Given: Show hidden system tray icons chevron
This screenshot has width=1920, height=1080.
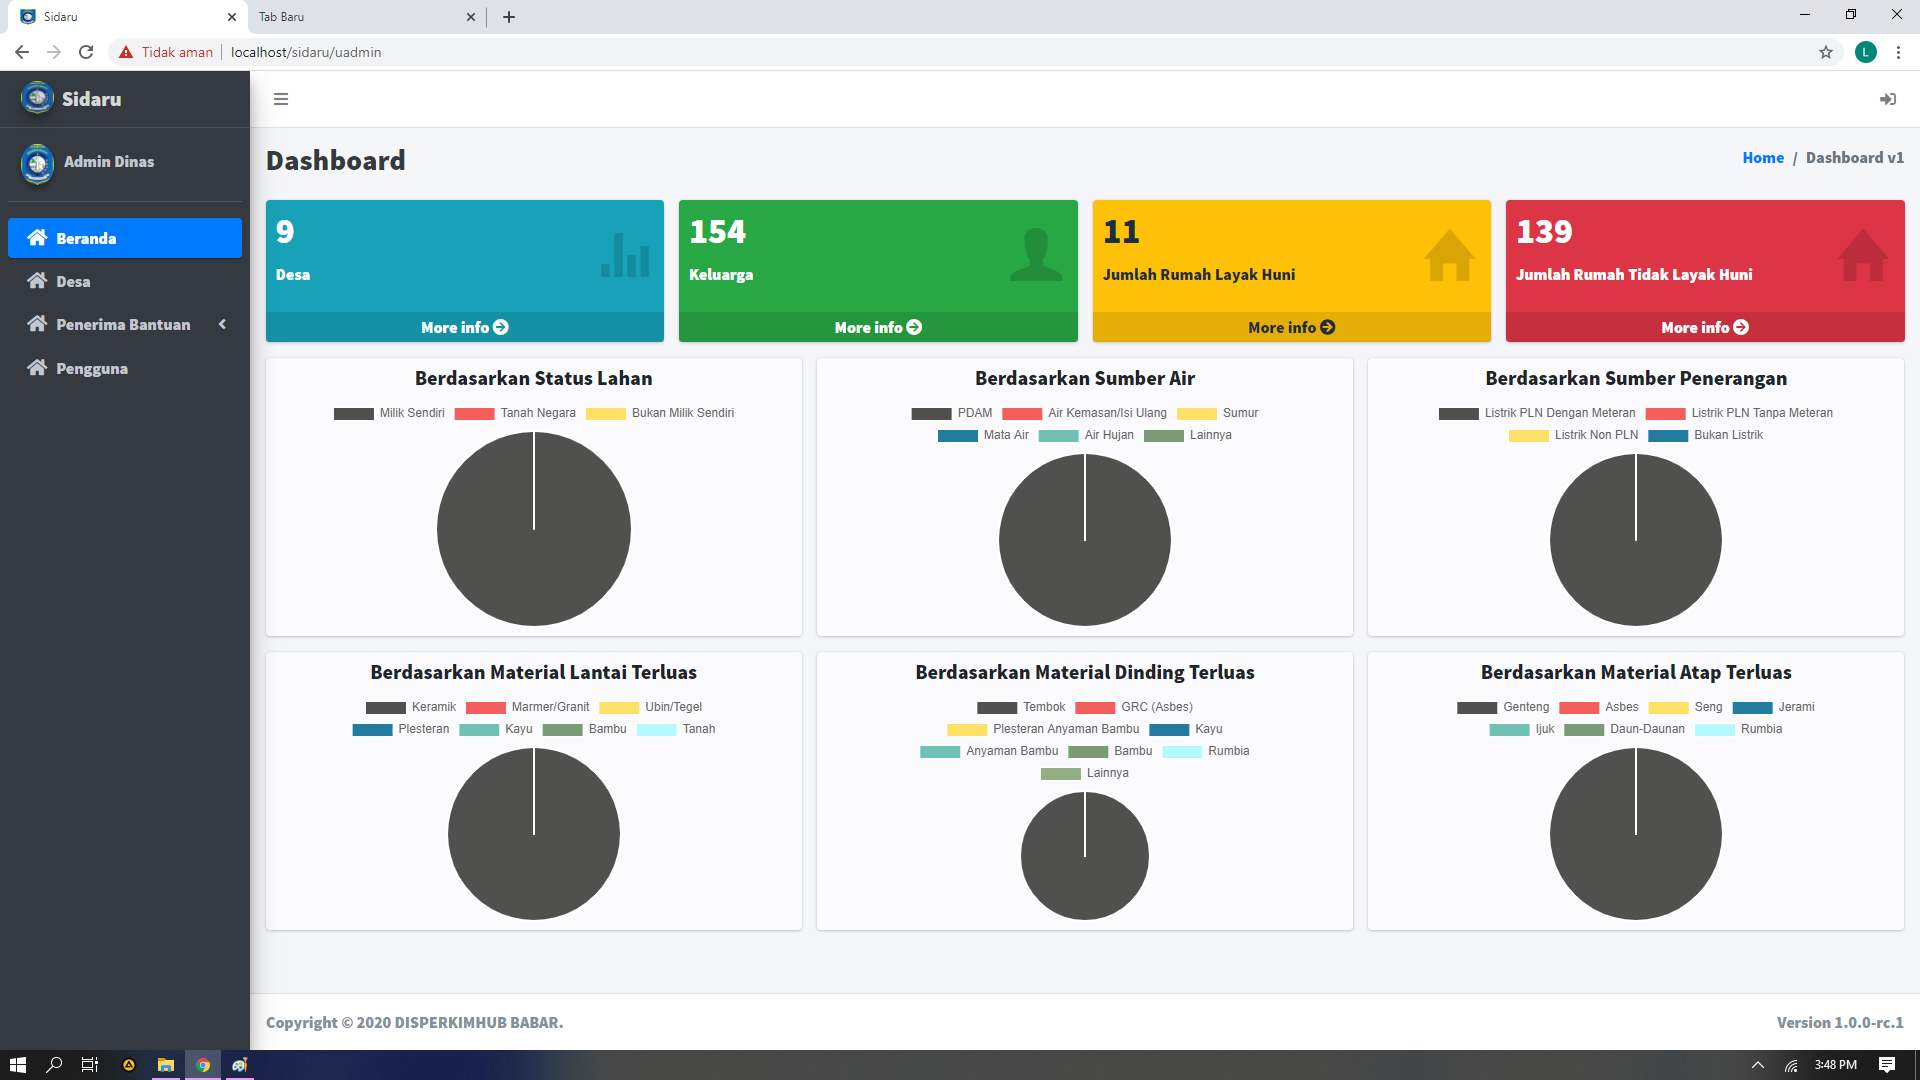Looking at the screenshot, I should coord(1757,1065).
